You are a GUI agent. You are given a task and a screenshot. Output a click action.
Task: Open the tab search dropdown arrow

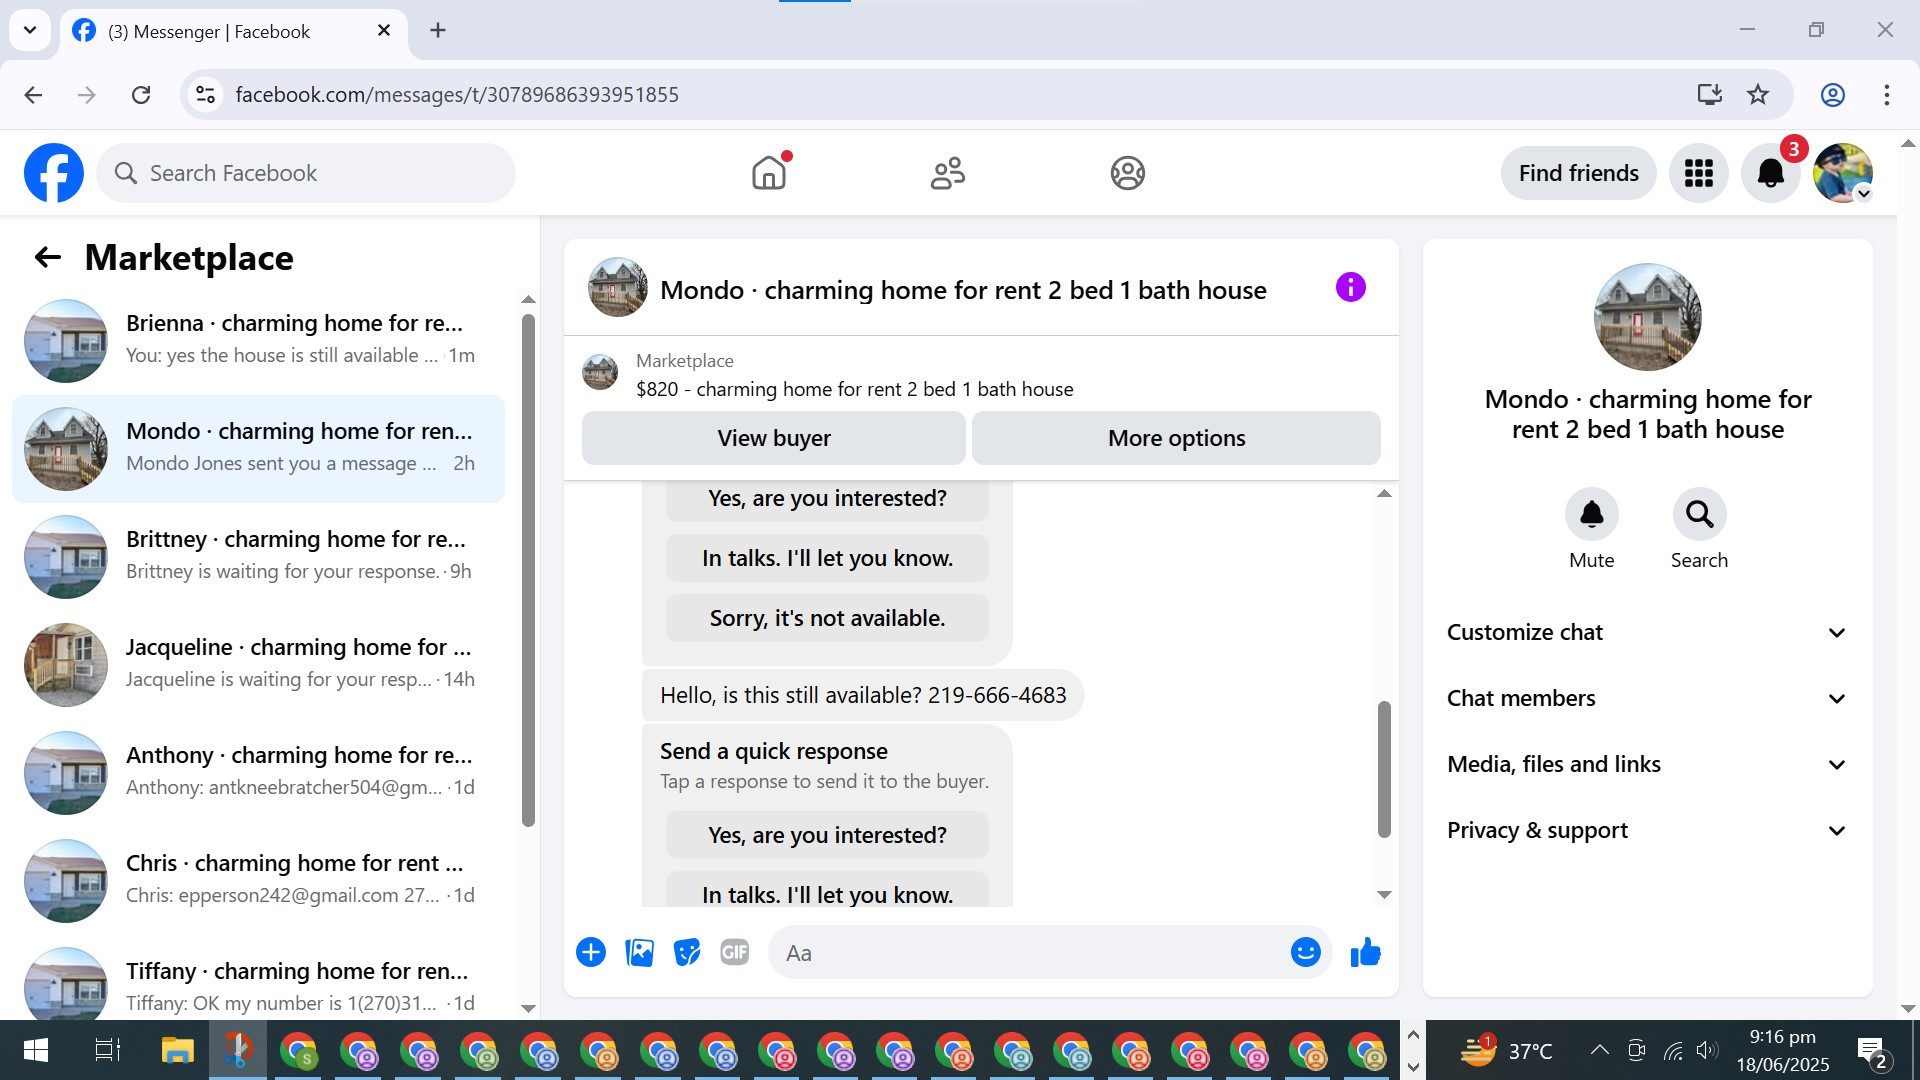pos(30,30)
